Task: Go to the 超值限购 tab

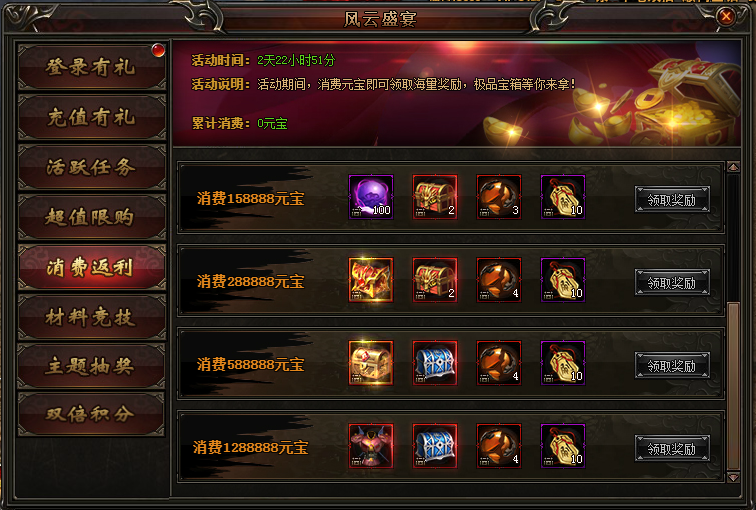Action: 91,217
